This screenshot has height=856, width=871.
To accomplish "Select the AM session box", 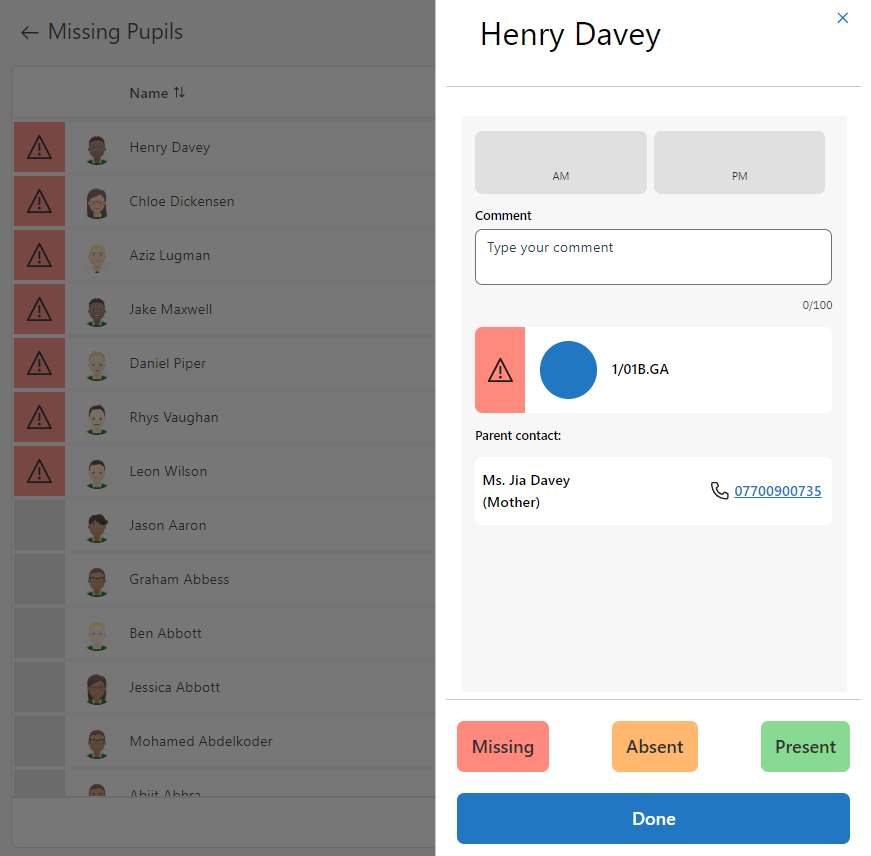I will [x=560, y=162].
